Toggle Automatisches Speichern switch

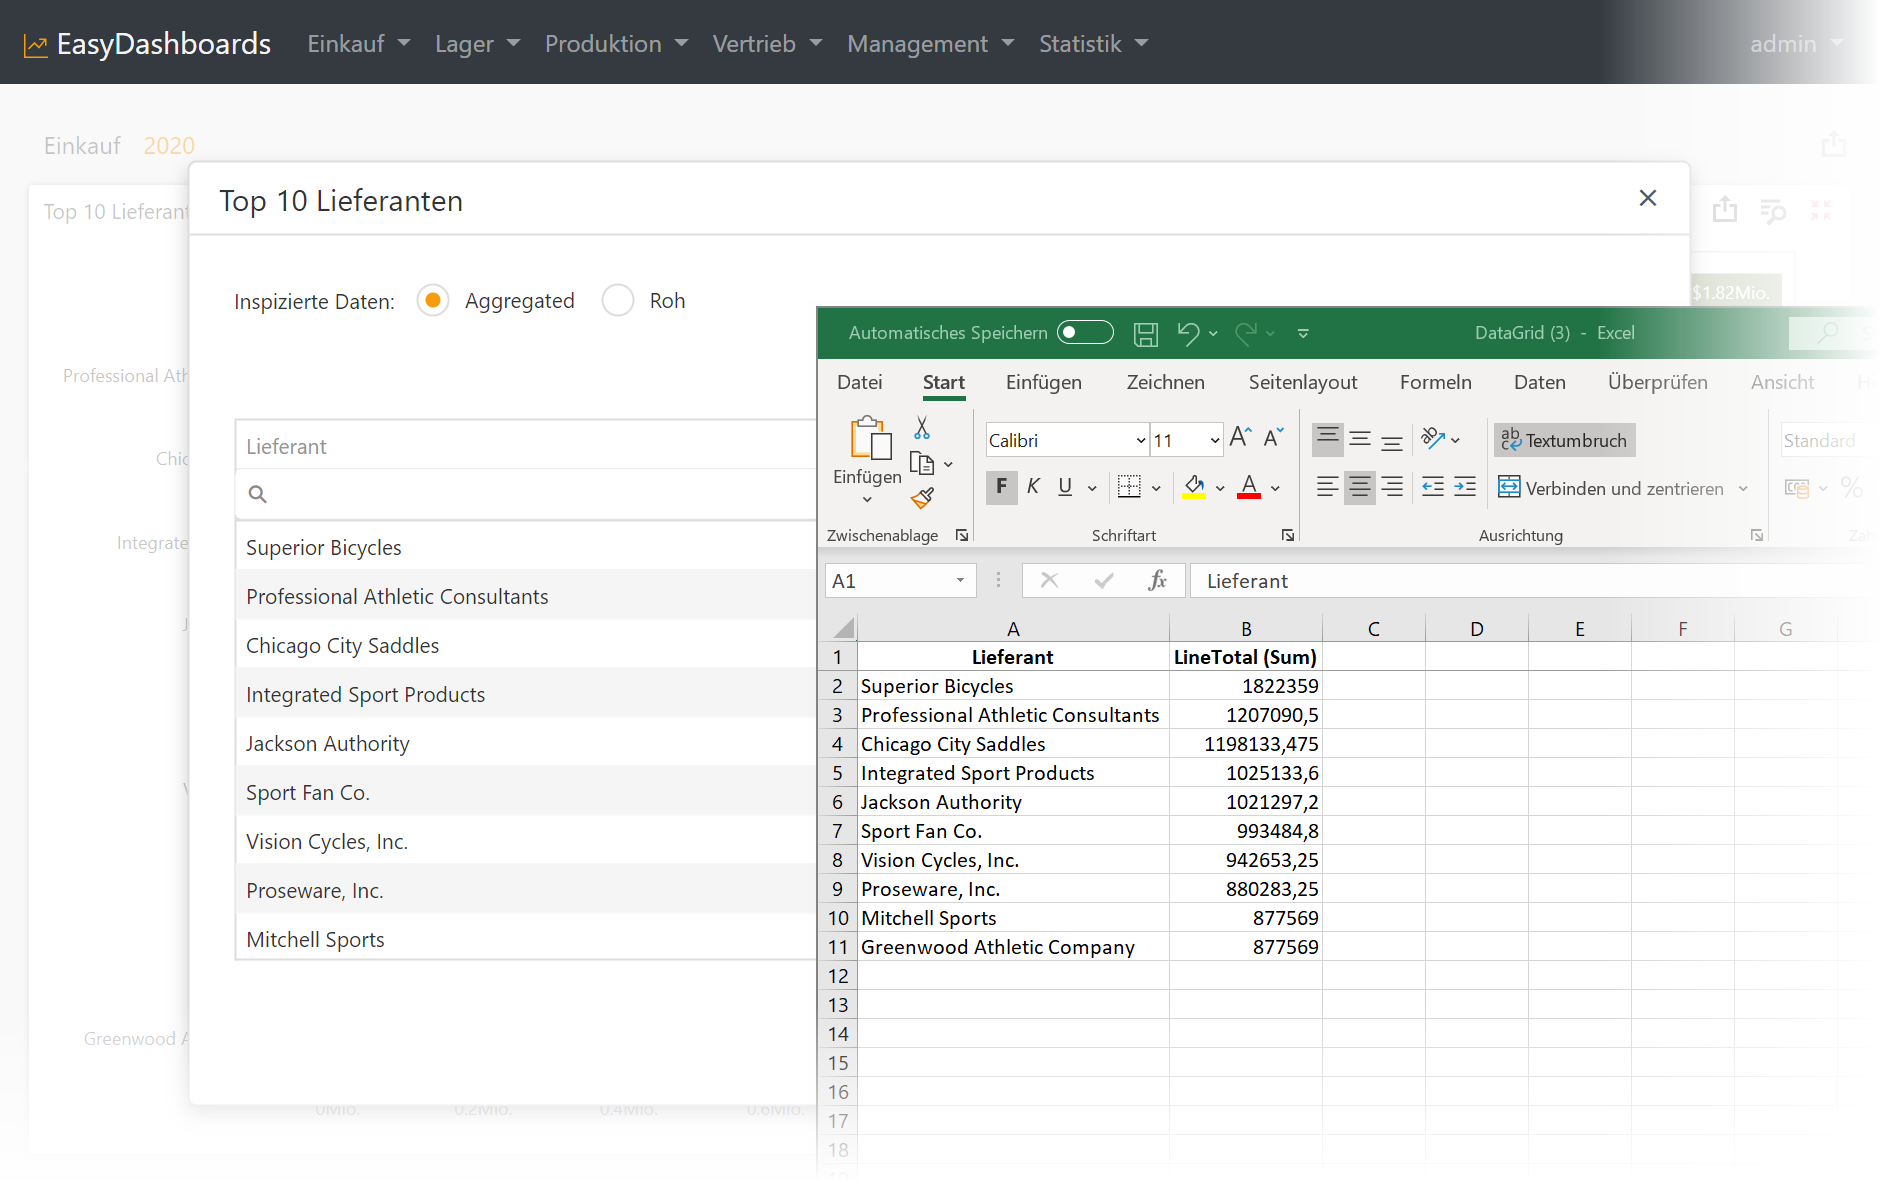point(1085,333)
